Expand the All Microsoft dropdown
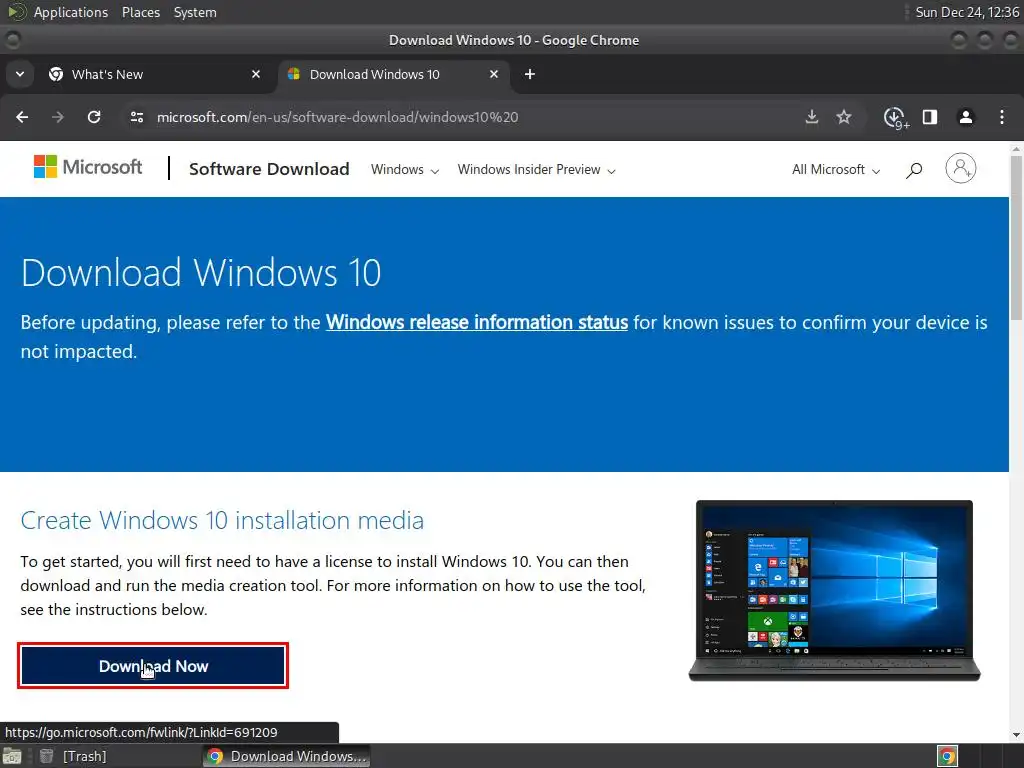Viewport: 1024px width, 768px height. click(x=836, y=170)
